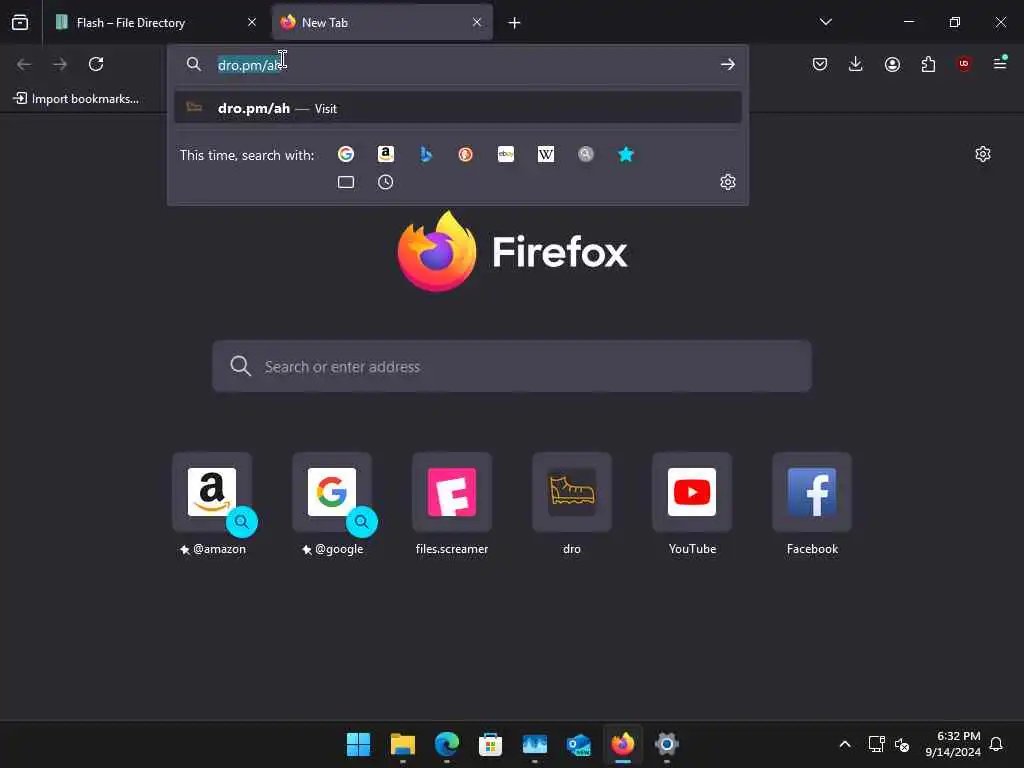Image resolution: width=1024 pixels, height=768 pixels.
Task: Open Outlook from taskbar
Action: pyautogui.click(x=579, y=744)
